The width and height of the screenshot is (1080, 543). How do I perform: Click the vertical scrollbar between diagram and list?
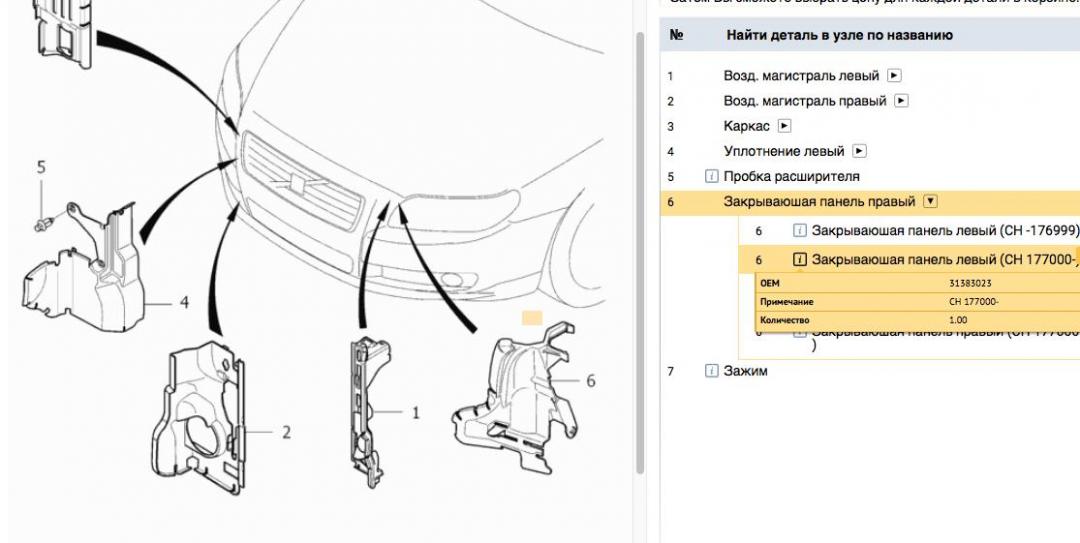(640, 250)
